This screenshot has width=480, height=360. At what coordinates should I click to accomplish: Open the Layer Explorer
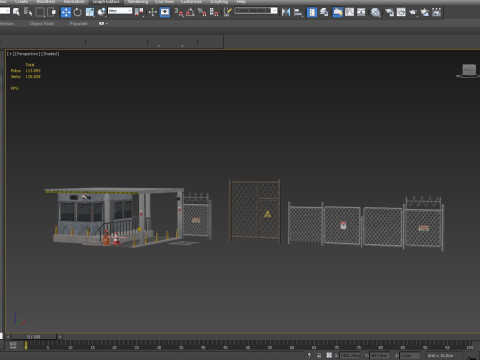click(324, 12)
